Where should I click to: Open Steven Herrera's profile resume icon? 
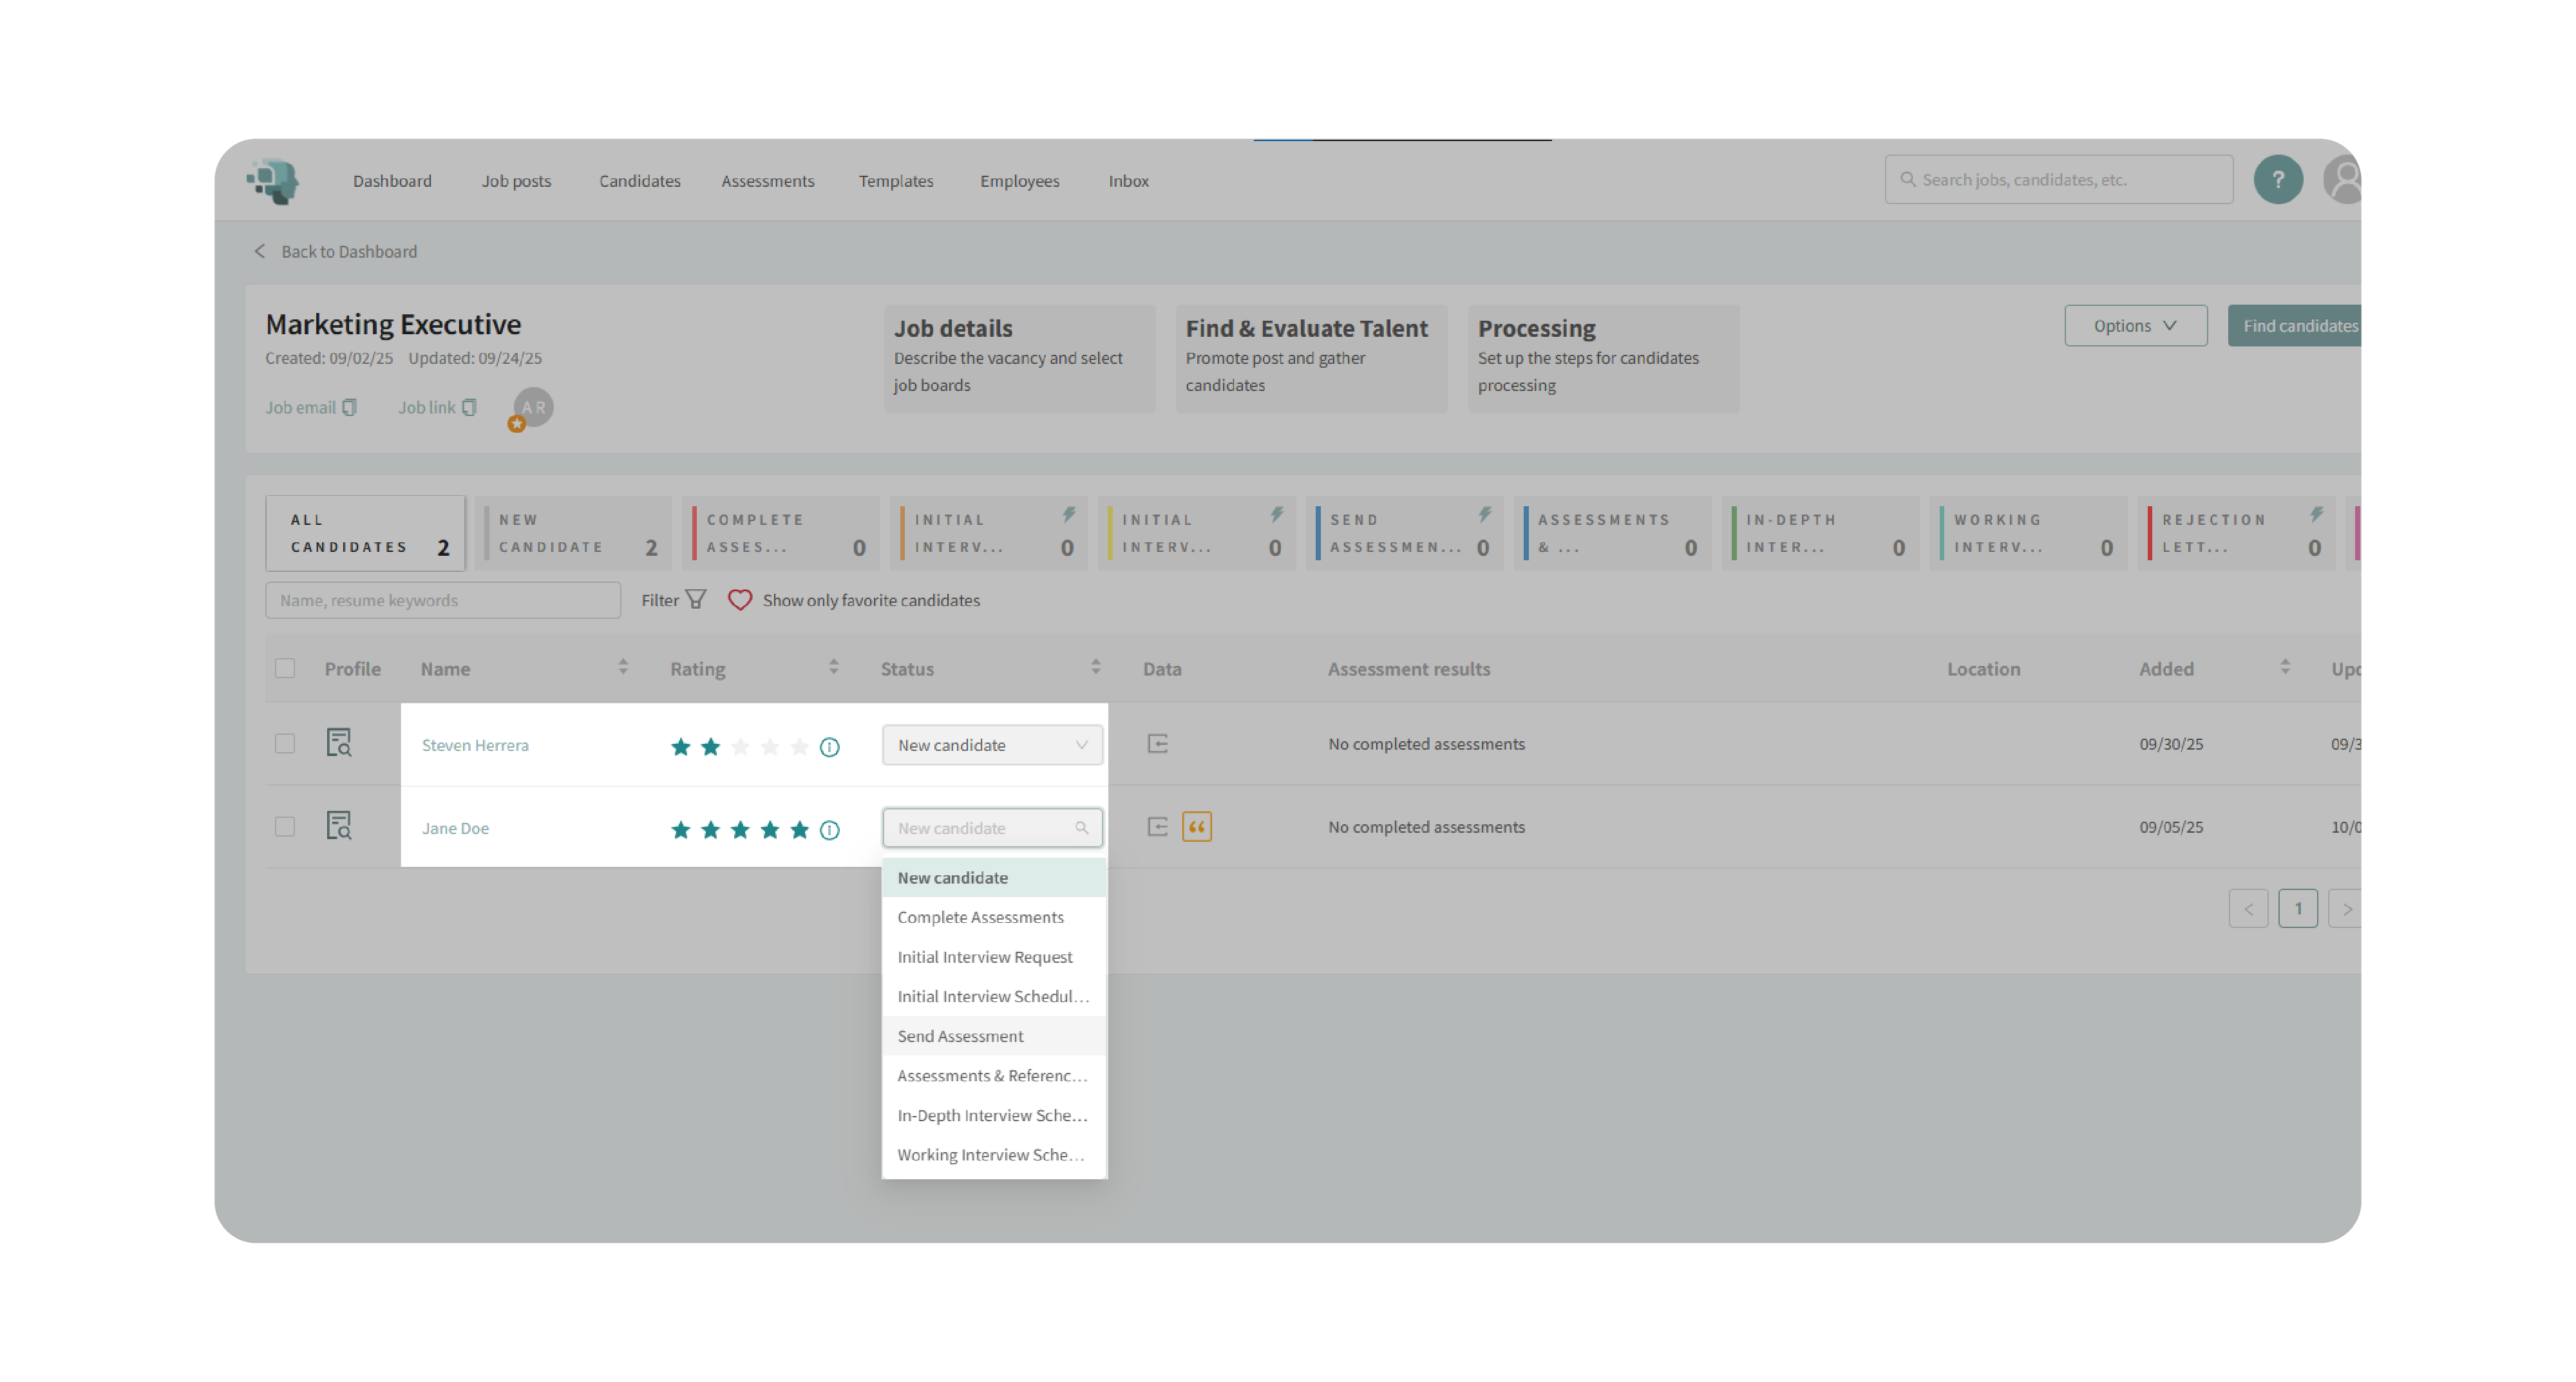339,743
